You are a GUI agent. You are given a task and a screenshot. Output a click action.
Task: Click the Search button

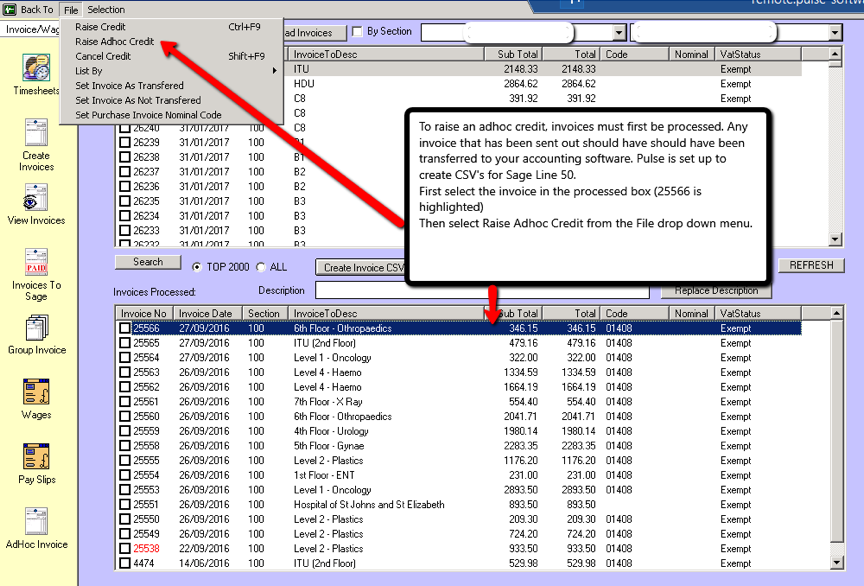[148, 262]
